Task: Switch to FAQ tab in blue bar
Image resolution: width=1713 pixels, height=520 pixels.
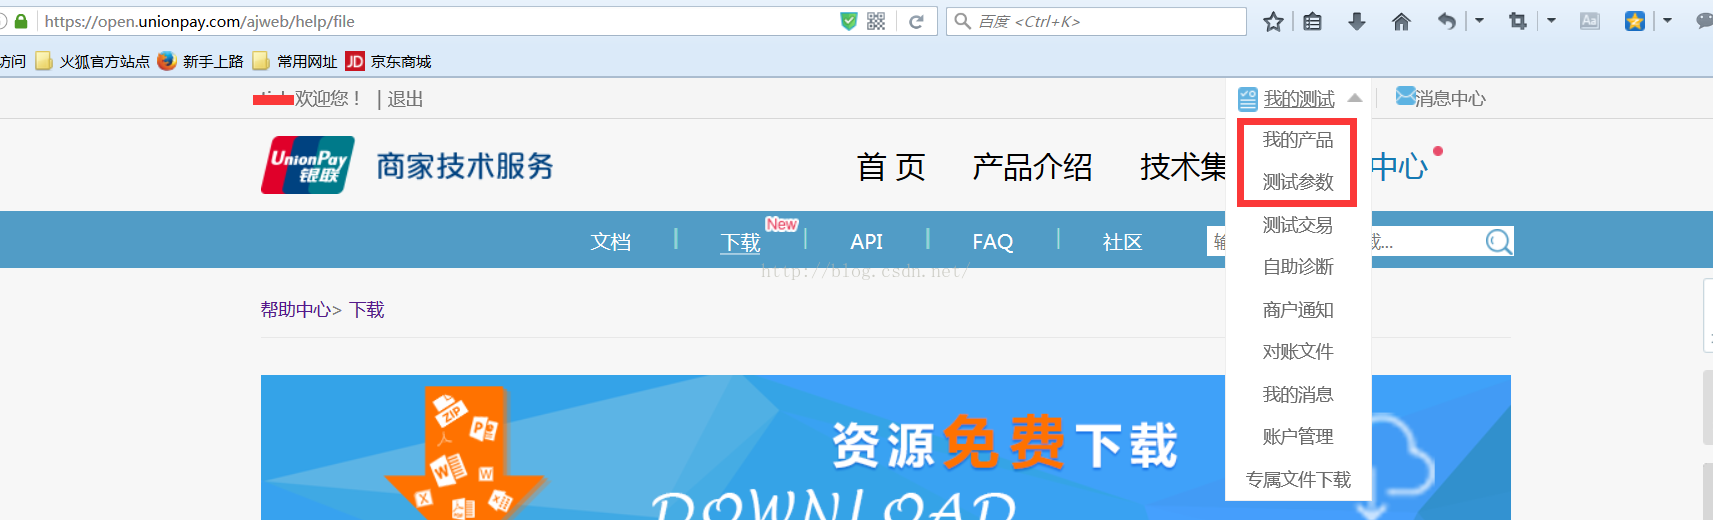Action: (x=993, y=242)
